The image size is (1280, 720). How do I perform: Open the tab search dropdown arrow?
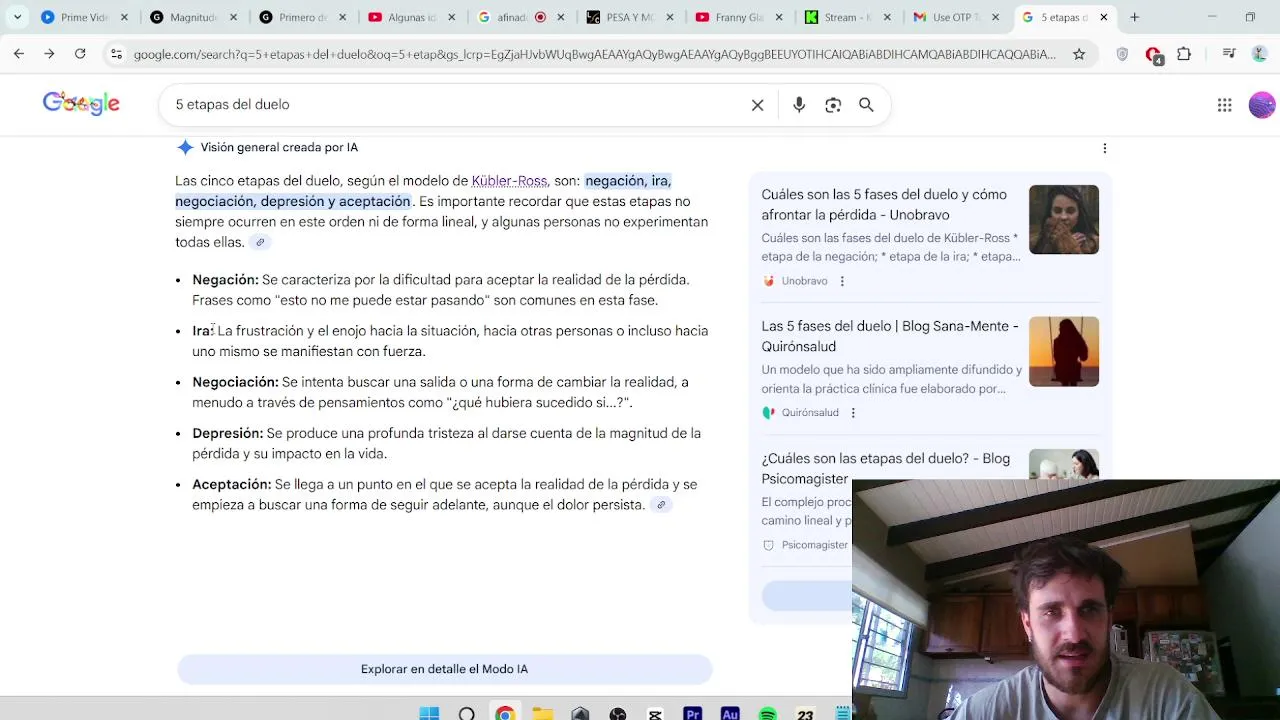[x=17, y=17]
